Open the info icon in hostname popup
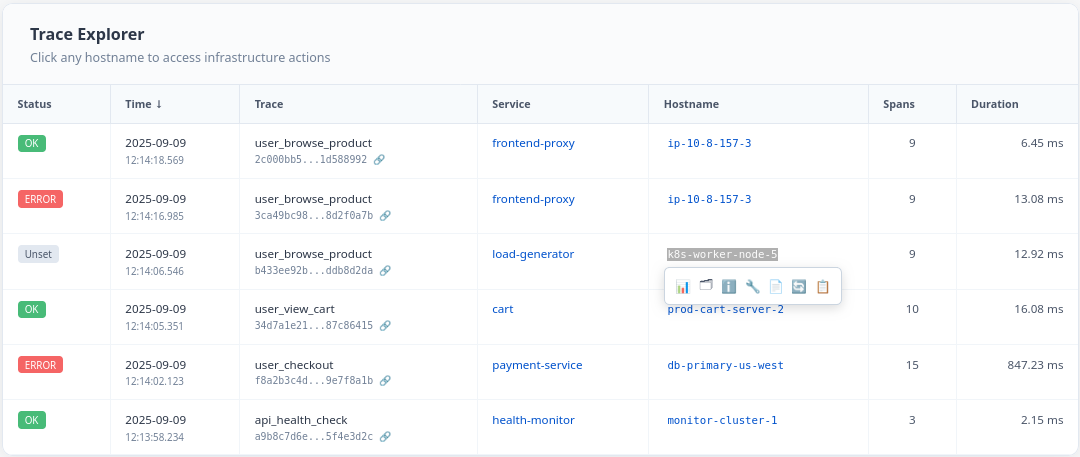 point(729,287)
